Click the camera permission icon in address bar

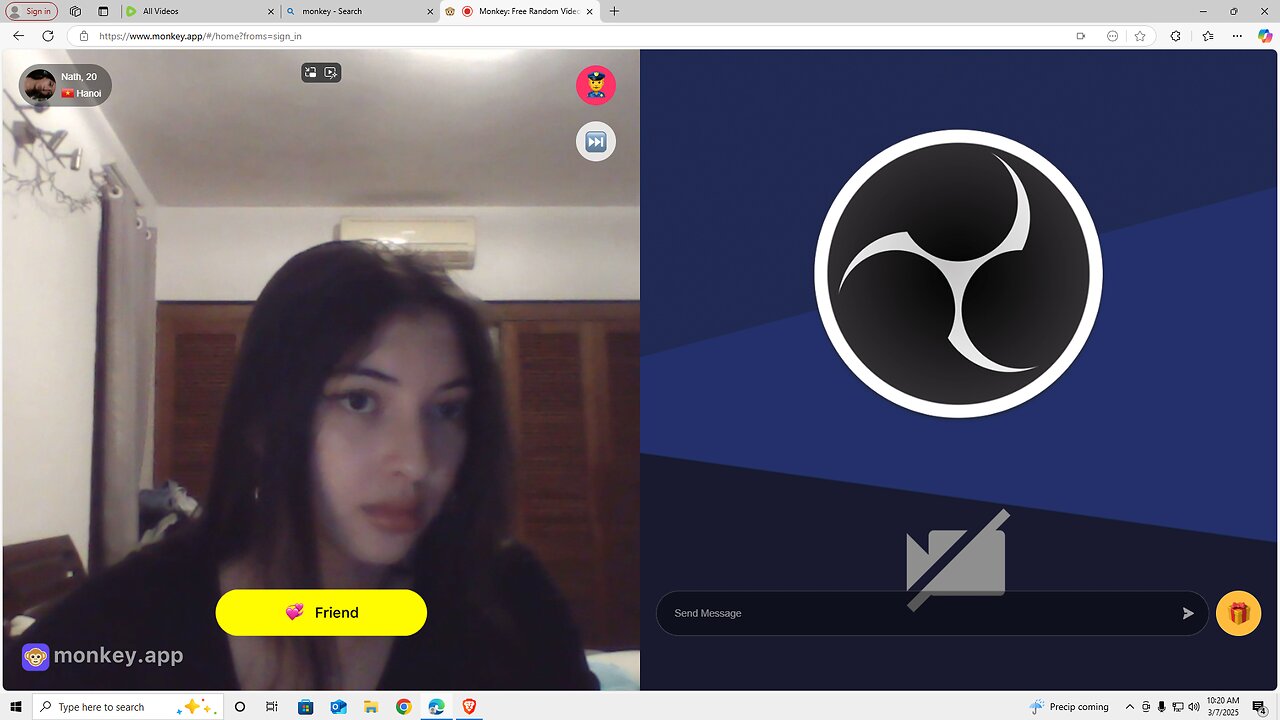1081,35
